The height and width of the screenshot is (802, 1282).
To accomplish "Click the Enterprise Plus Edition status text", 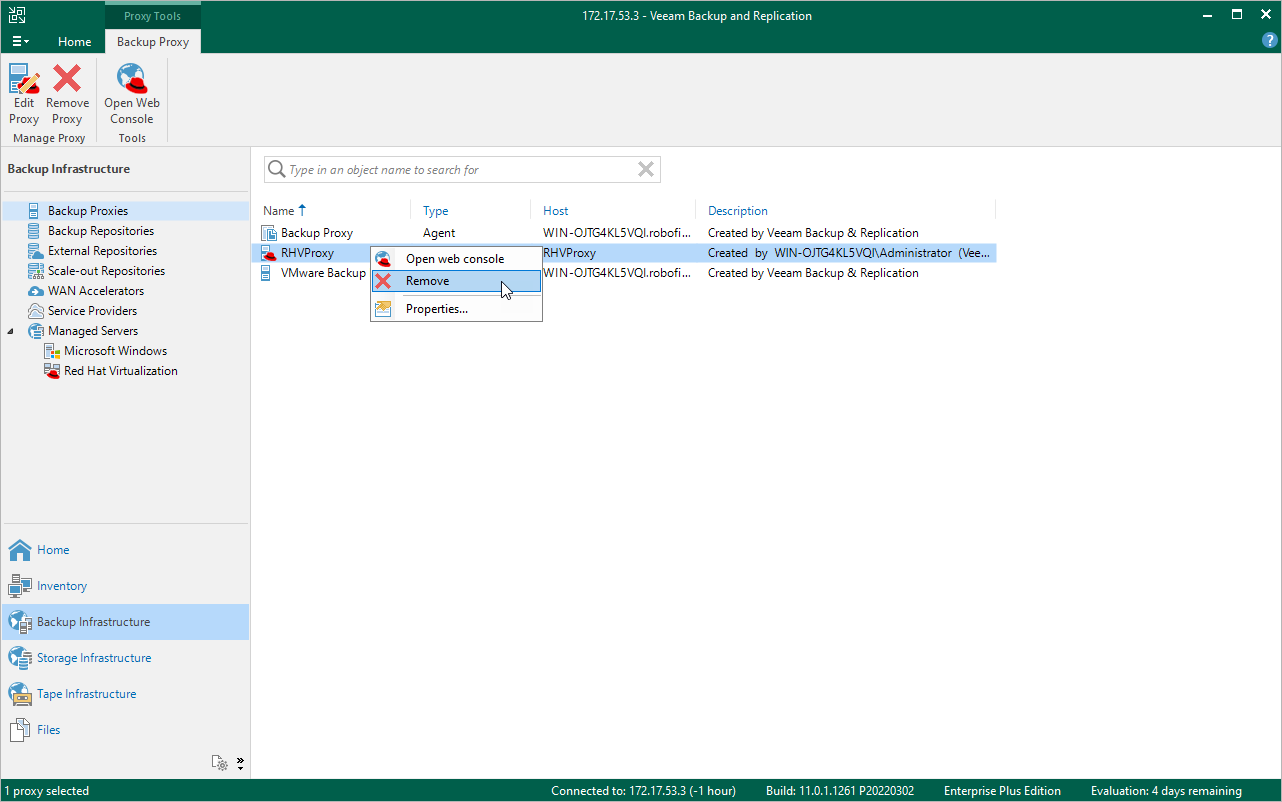I will pyautogui.click(x=1002, y=791).
